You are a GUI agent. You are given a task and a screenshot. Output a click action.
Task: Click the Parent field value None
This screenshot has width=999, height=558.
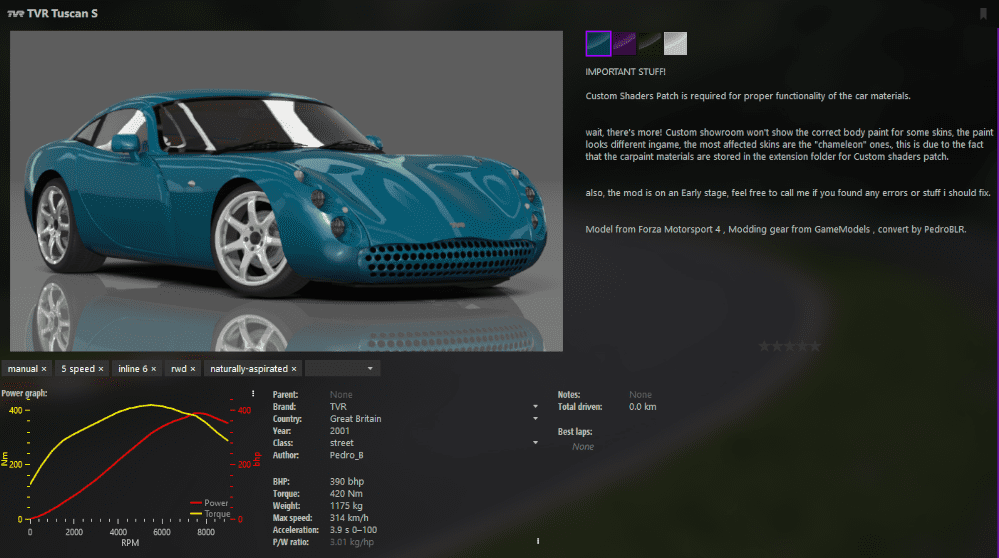pyautogui.click(x=341, y=395)
